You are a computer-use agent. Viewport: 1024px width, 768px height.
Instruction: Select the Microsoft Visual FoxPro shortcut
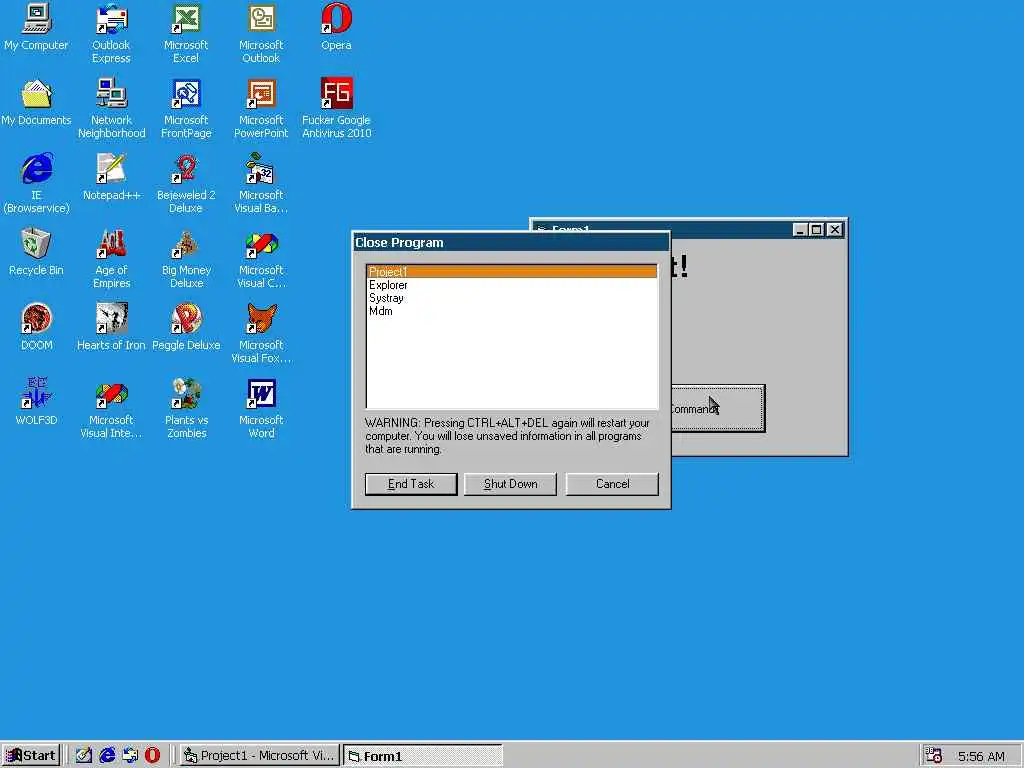pos(261,333)
